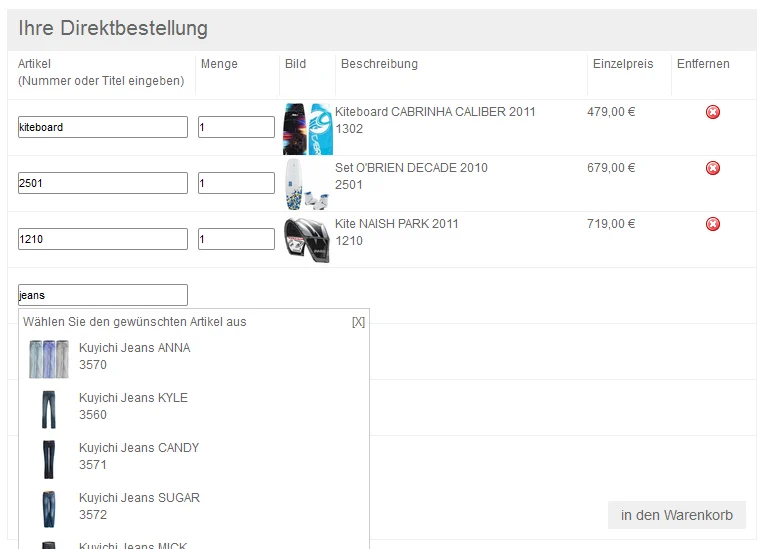Image resolution: width=763 pixels, height=549 pixels.
Task: Edit quantity for the Kite NAISH row
Action: point(236,239)
